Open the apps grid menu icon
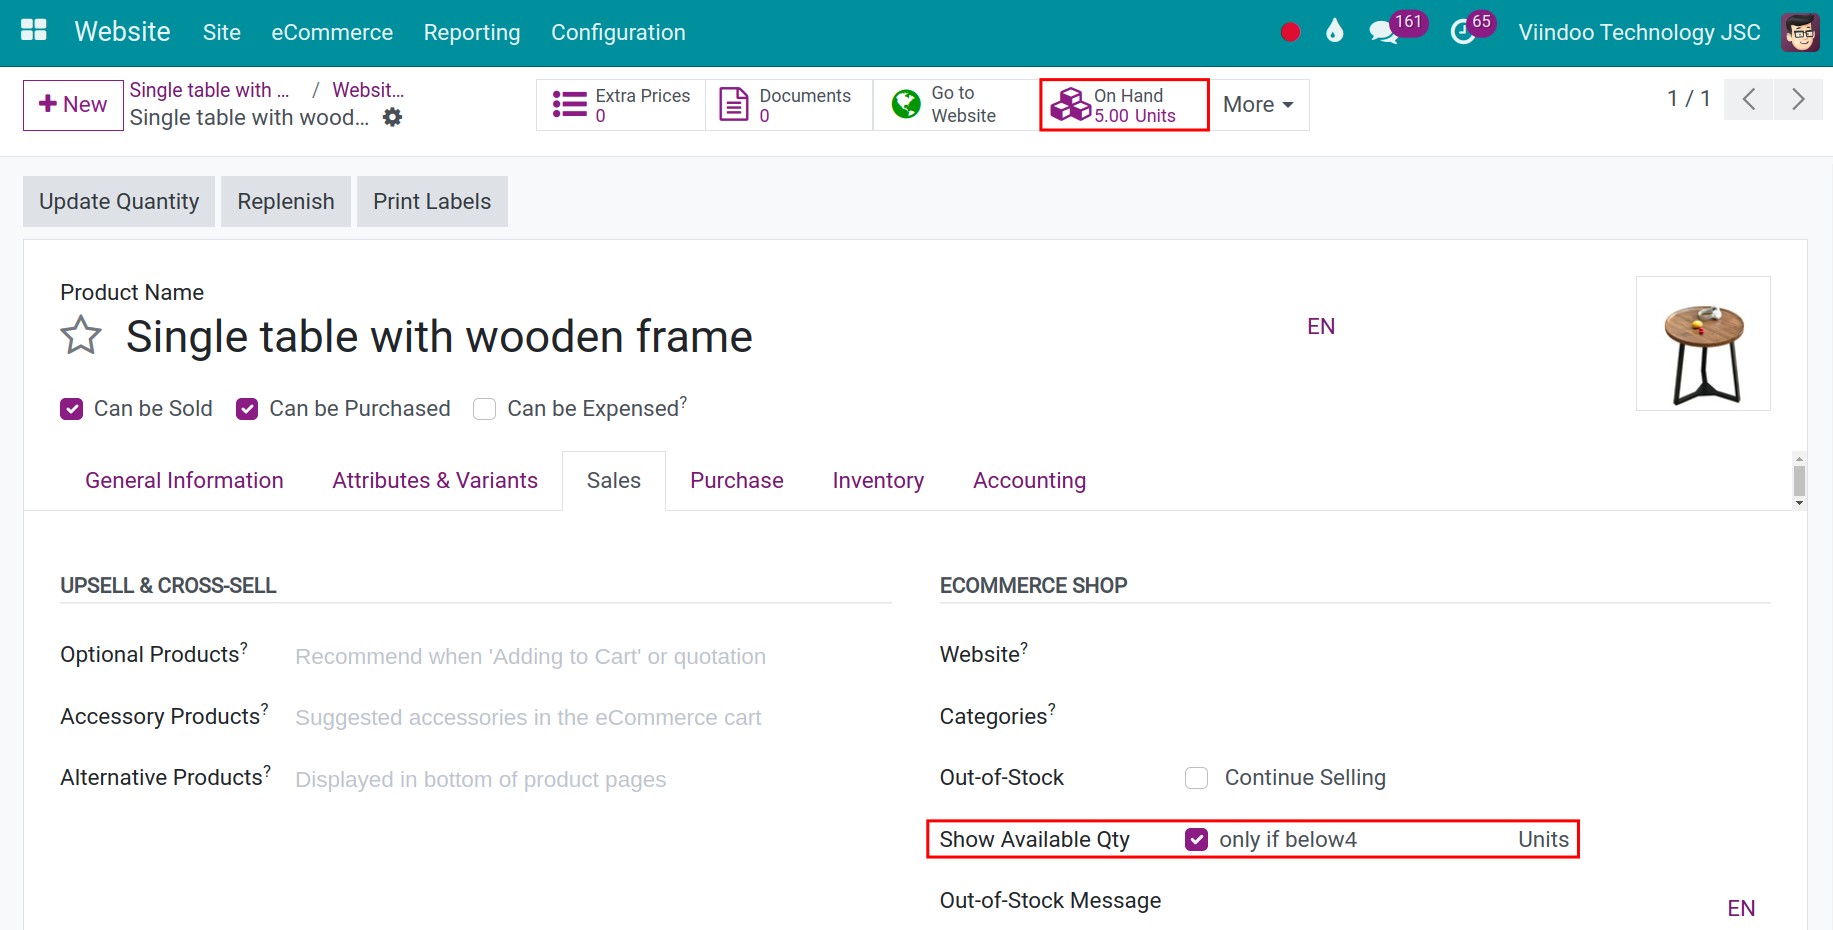This screenshot has width=1833, height=930. pyautogui.click(x=34, y=31)
